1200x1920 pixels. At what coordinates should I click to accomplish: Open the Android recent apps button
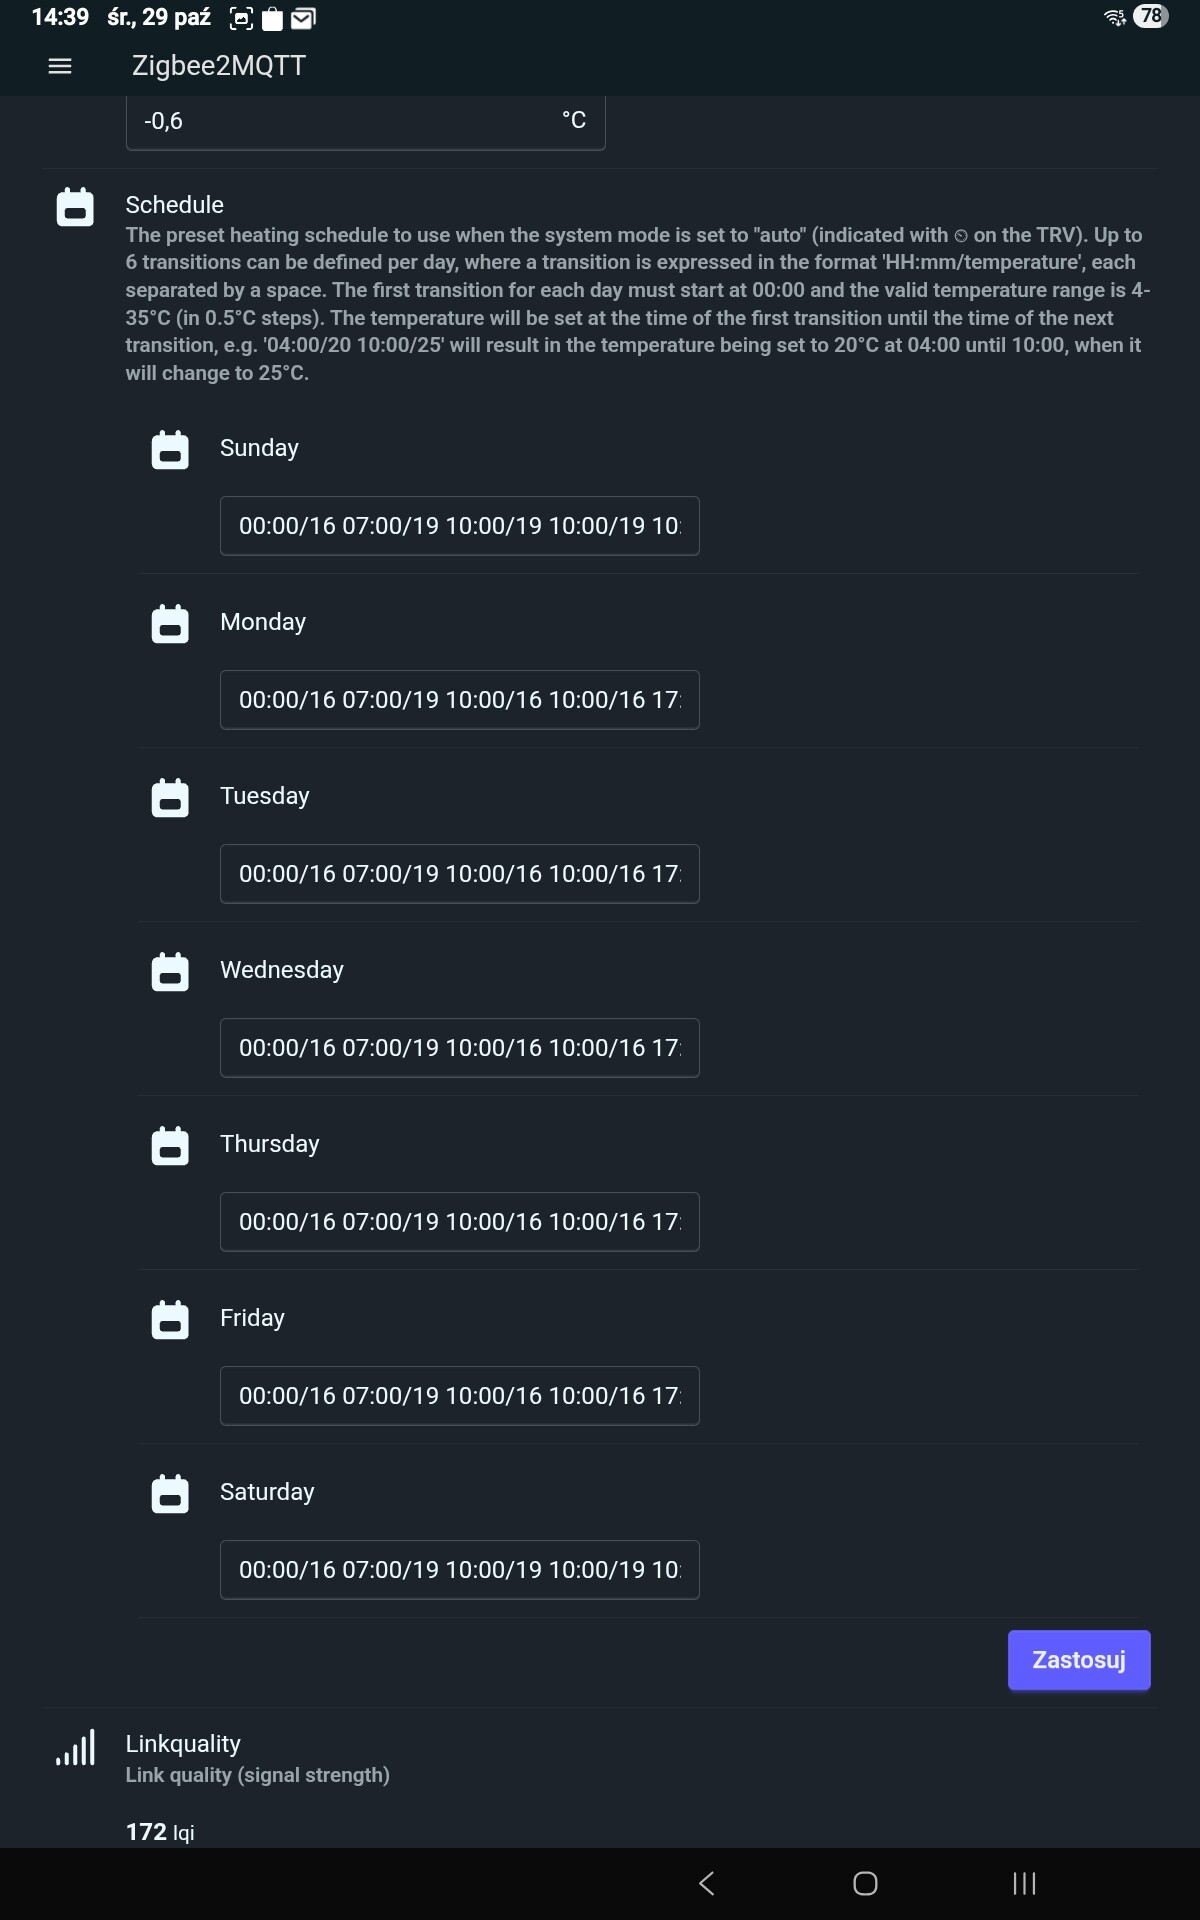1024,1884
